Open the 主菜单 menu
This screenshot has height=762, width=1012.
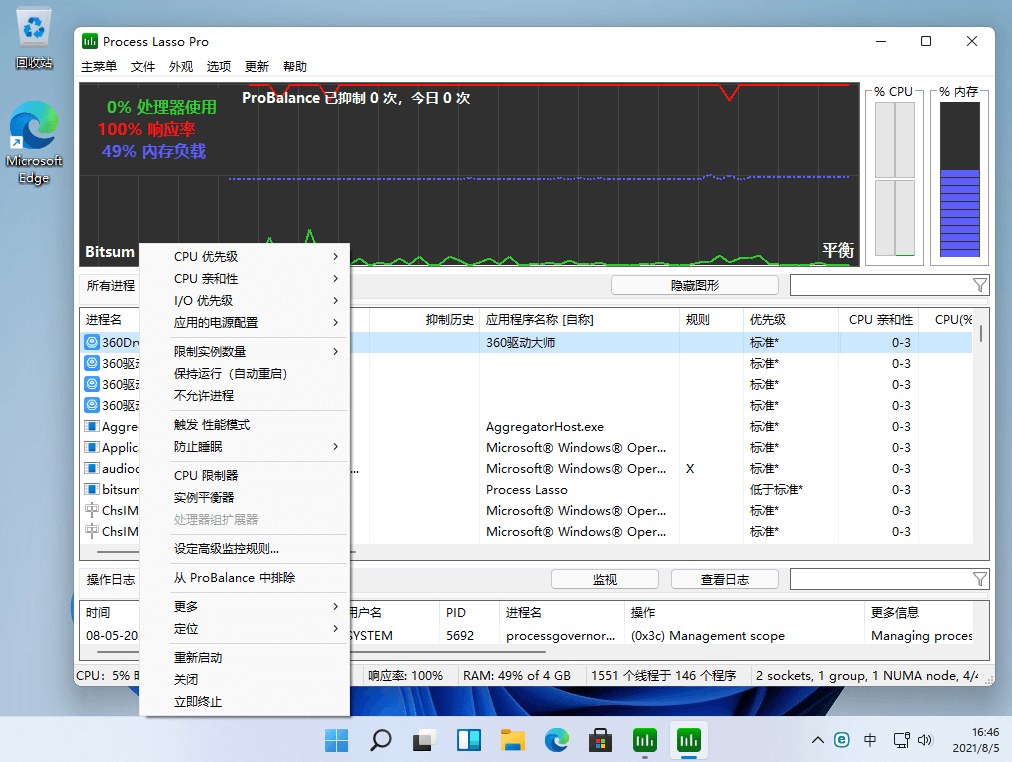[99, 66]
